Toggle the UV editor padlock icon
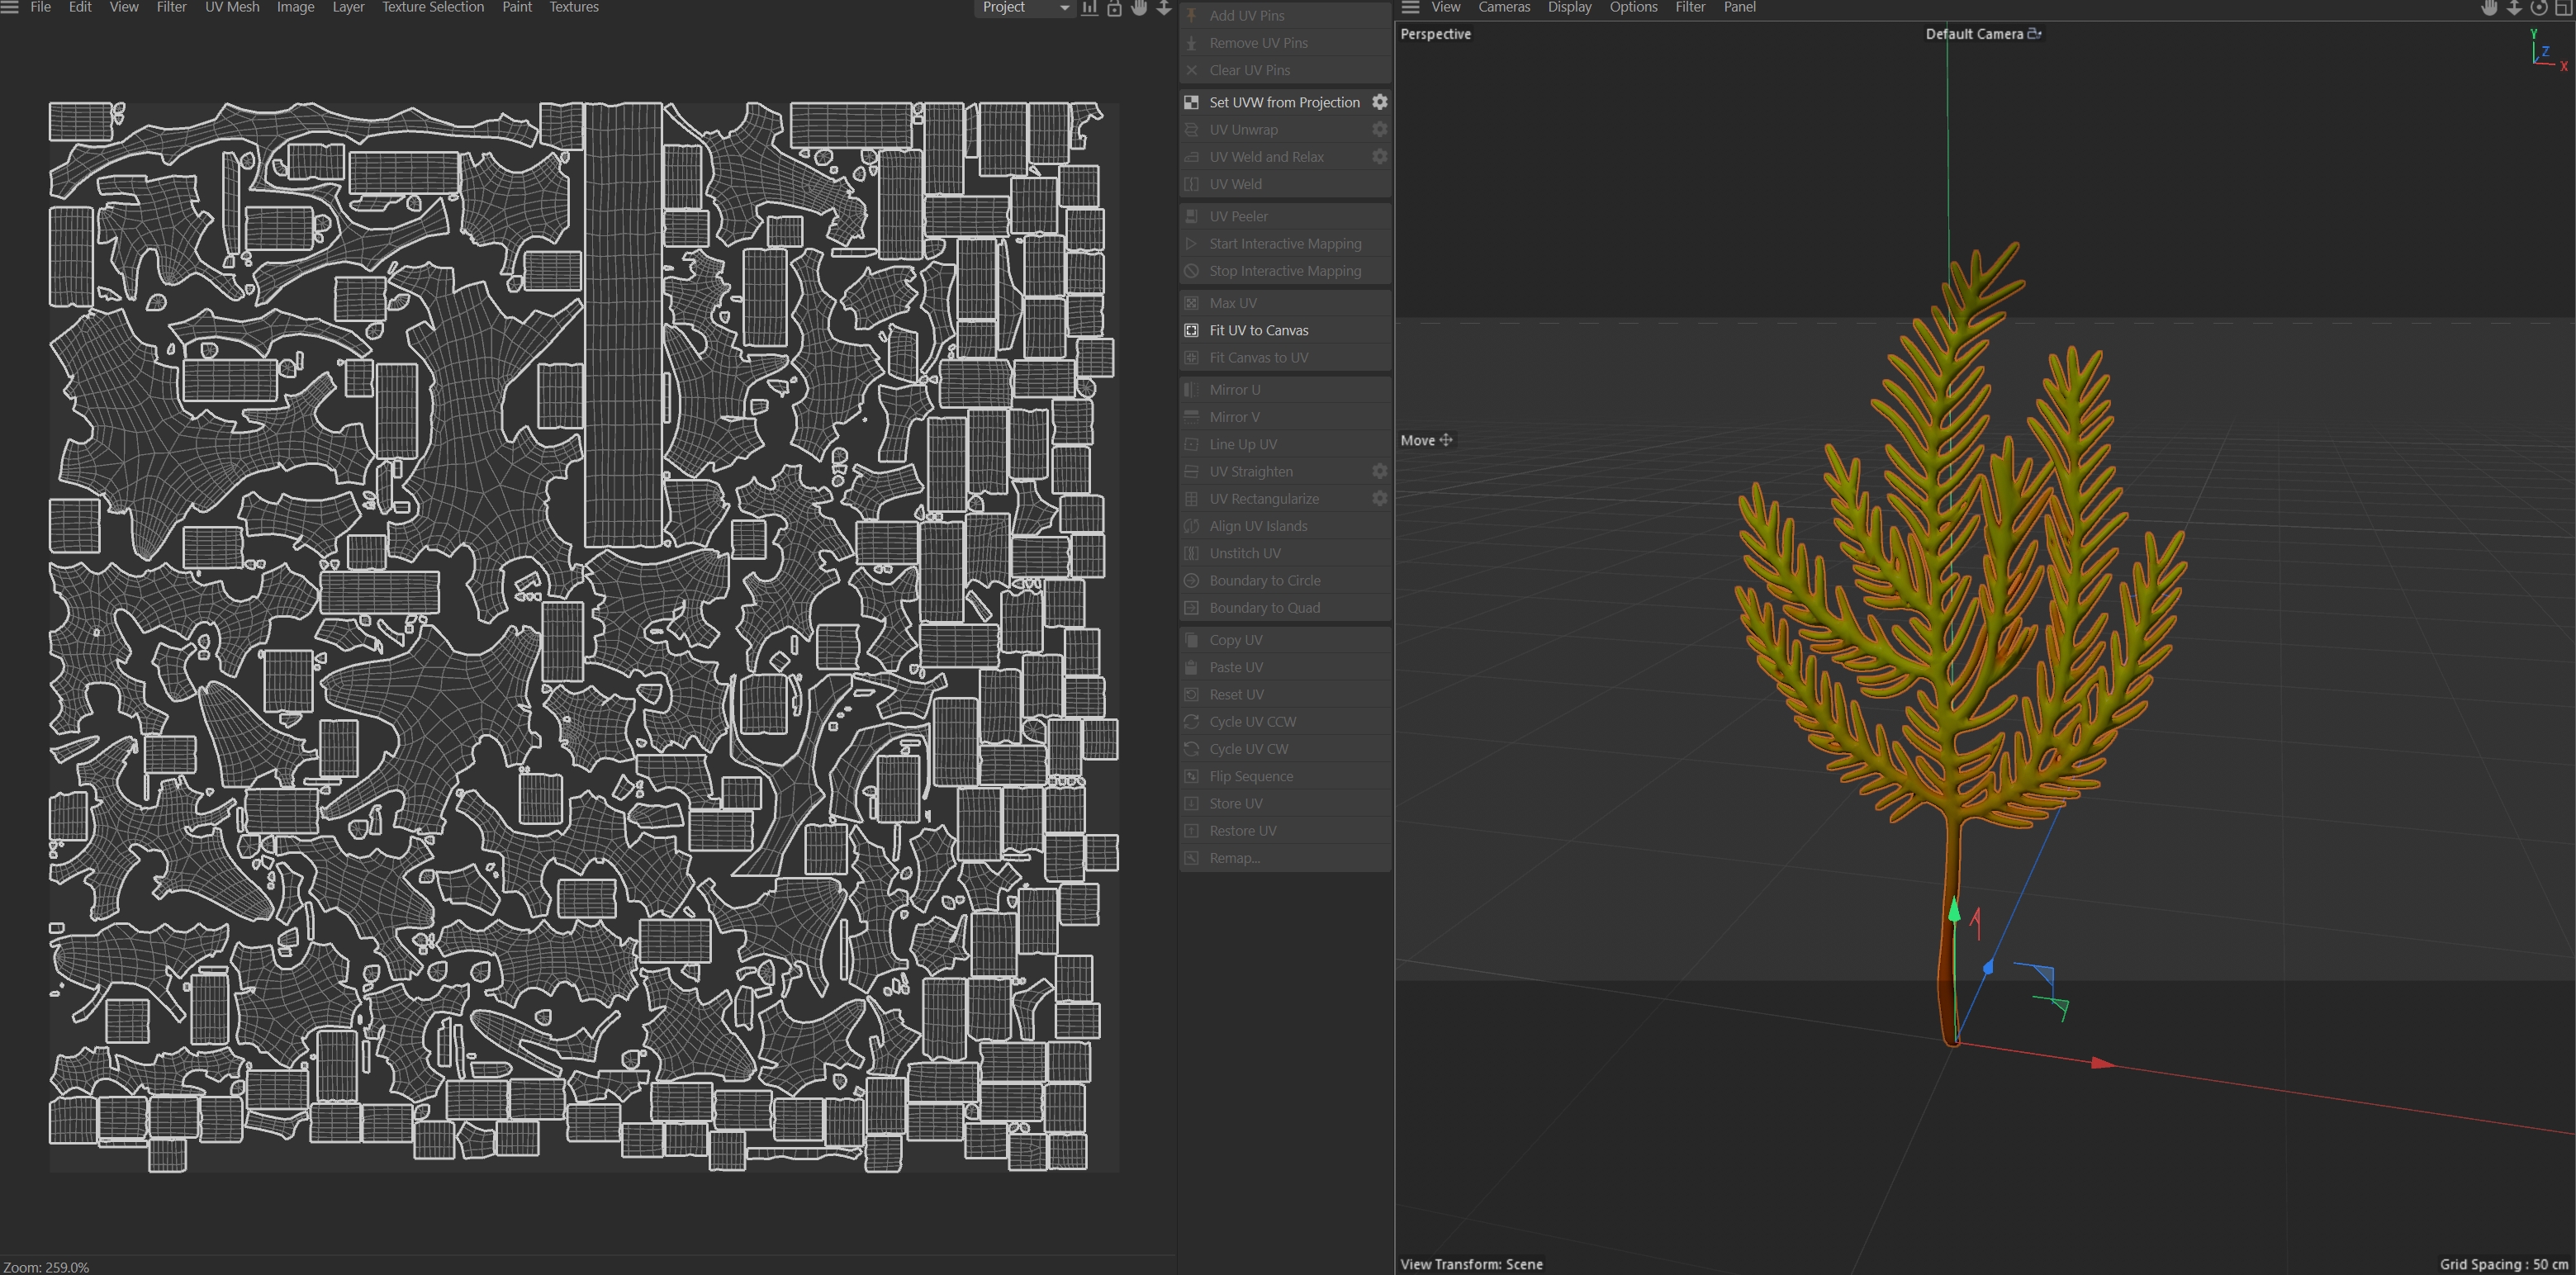The height and width of the screenshot is (1275, 2576). [1114, 8]
